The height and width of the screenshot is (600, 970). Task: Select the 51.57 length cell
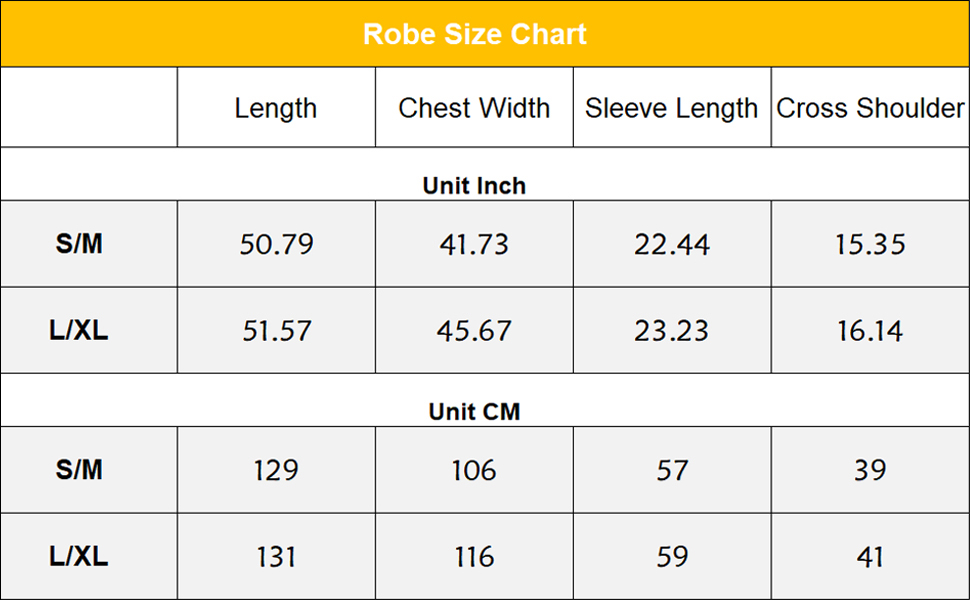[x=276, y=331]
